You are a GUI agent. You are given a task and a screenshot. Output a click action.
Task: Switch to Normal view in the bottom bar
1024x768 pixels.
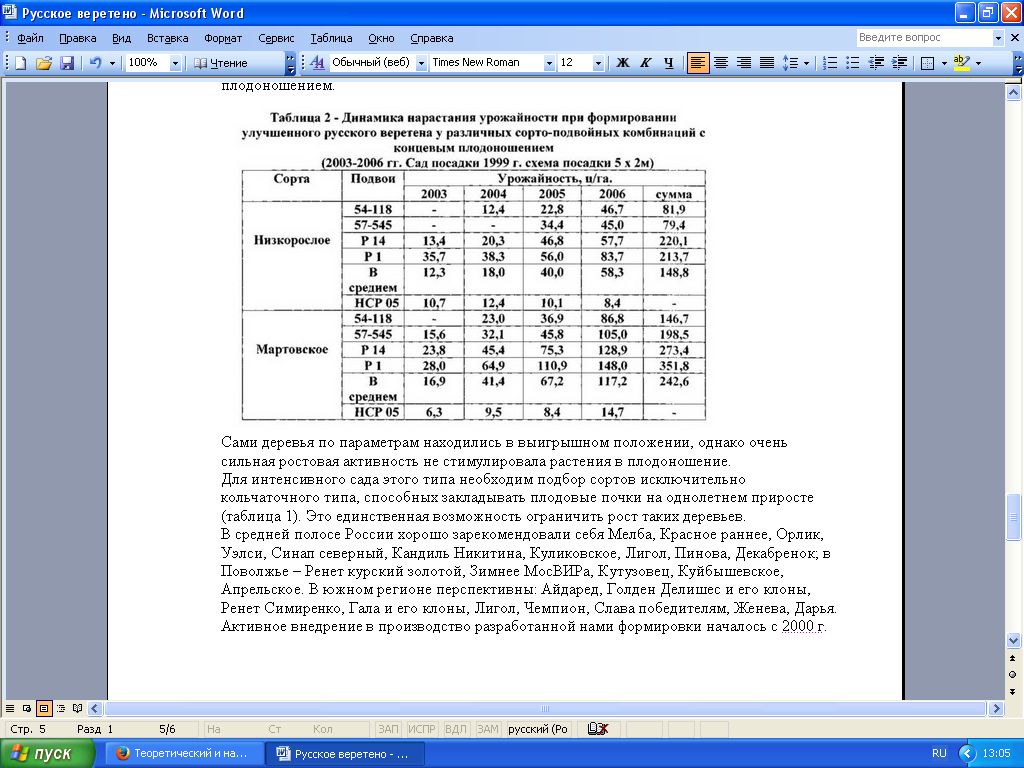tap(10, 708)
